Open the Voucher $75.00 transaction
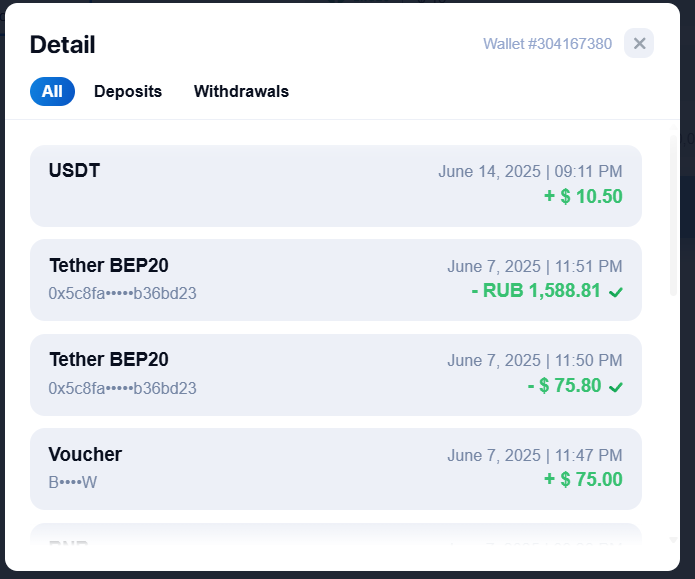Screen dimensions: 695x579 (x=336, y=469)
